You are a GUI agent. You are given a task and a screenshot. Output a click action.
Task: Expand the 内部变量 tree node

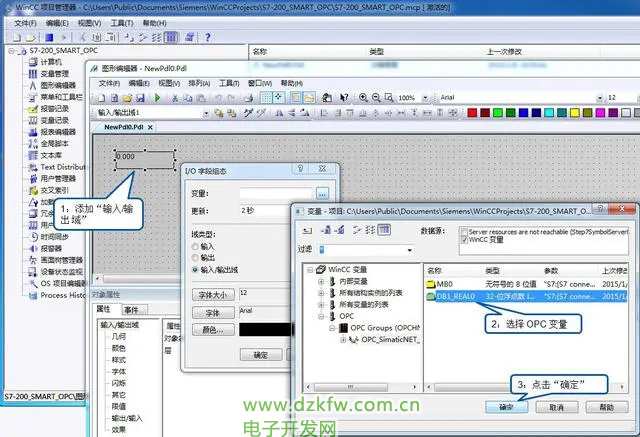322,282
